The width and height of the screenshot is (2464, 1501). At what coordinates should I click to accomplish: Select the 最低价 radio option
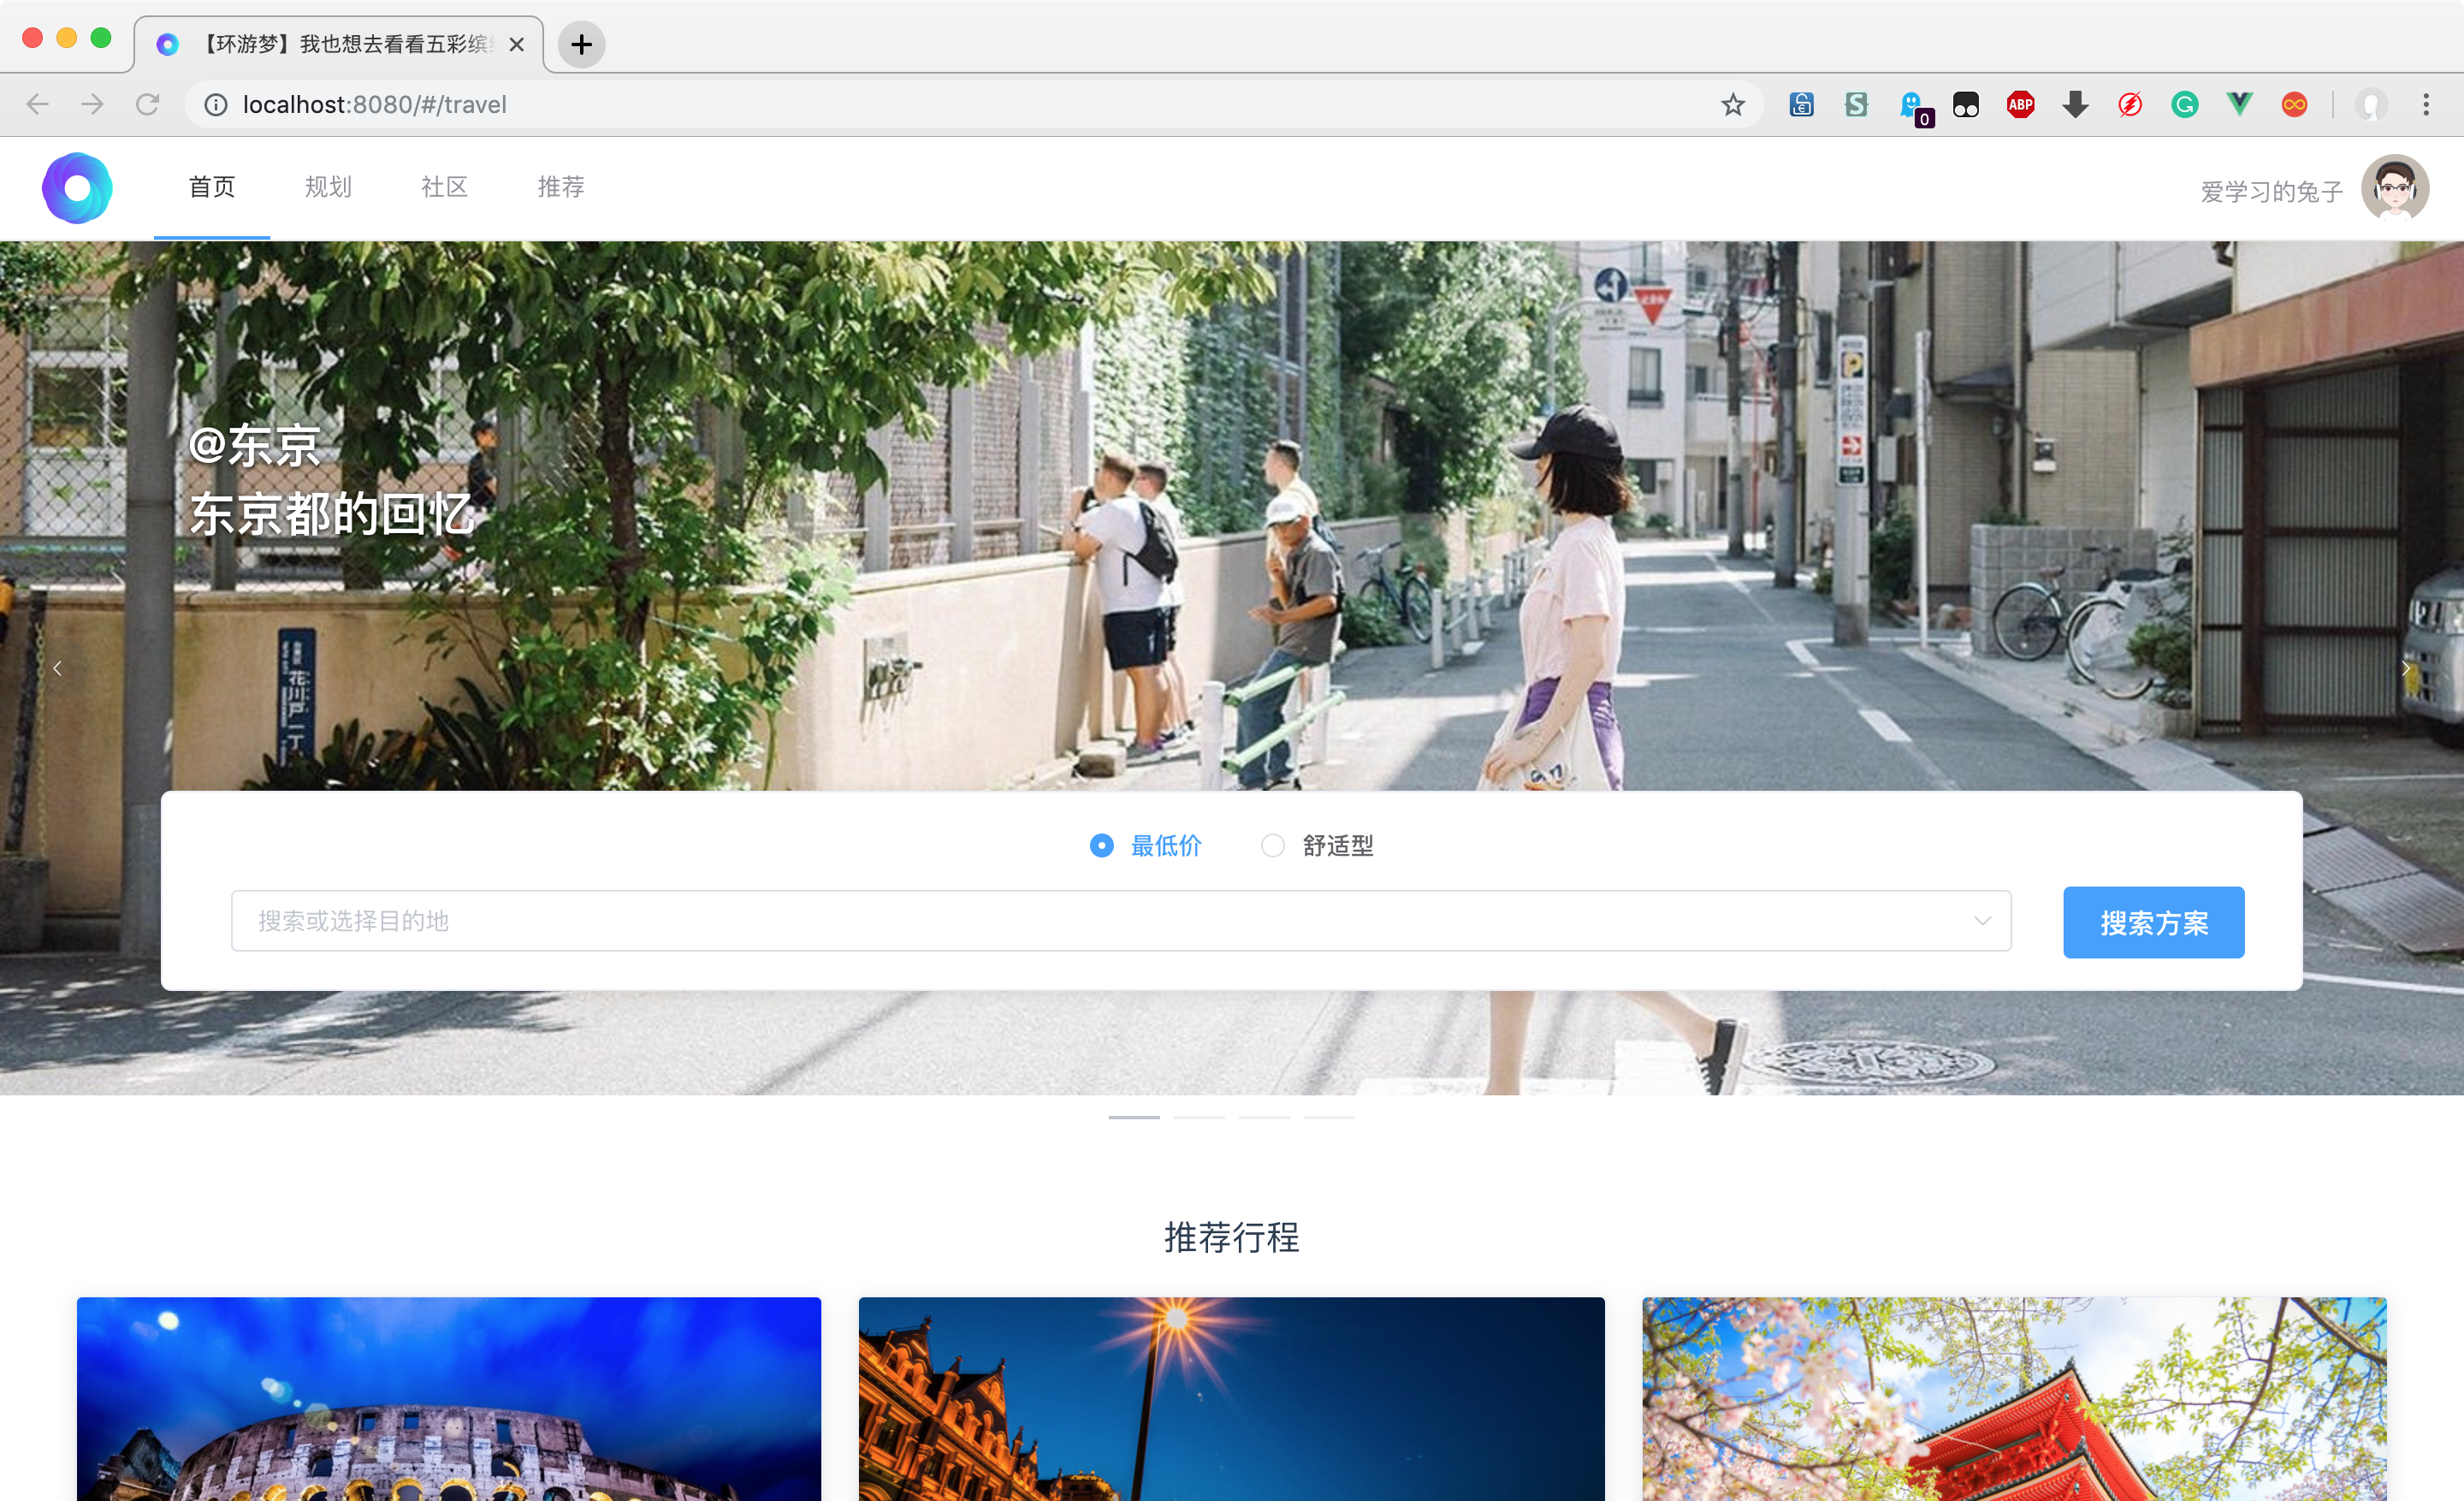1101,846
